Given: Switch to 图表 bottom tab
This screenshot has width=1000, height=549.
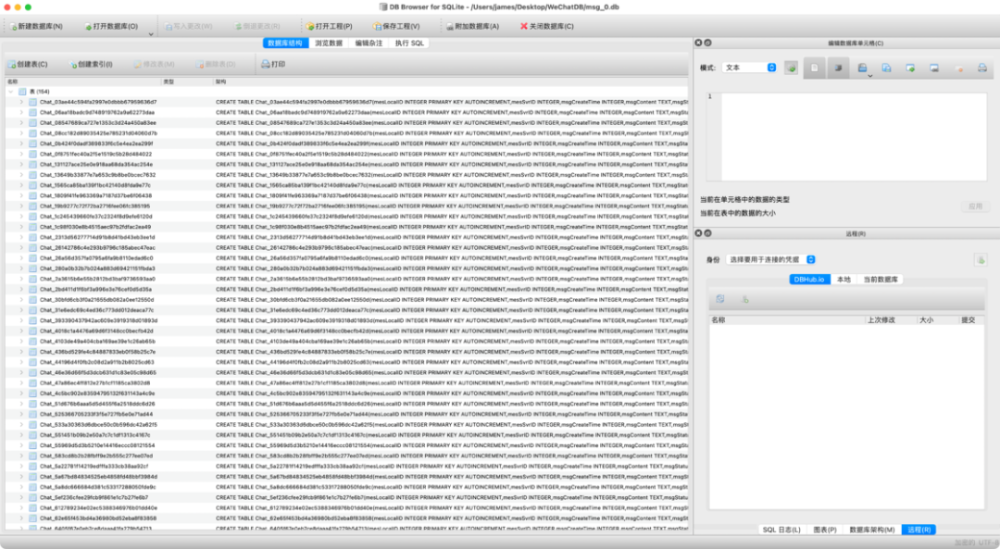Looking at the screenshot, I should pos(825,529).
